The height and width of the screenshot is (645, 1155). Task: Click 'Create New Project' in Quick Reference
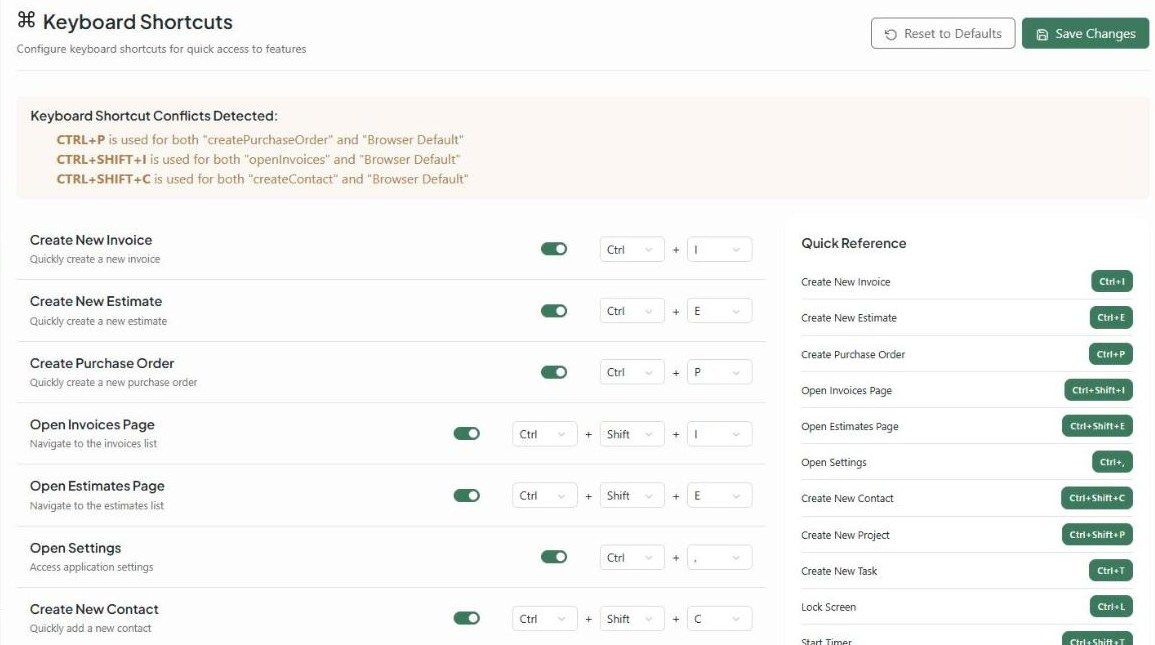point(846,535)
